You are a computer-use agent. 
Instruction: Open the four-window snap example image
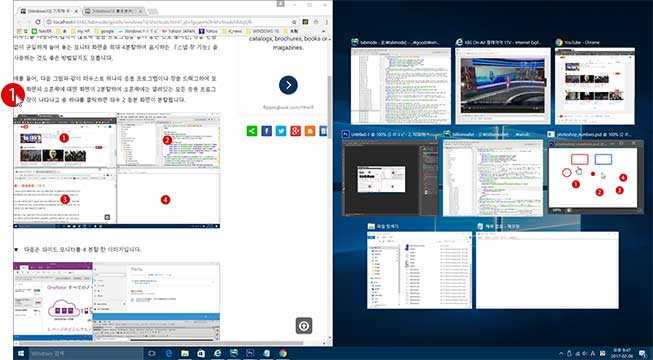pos(117,170)
